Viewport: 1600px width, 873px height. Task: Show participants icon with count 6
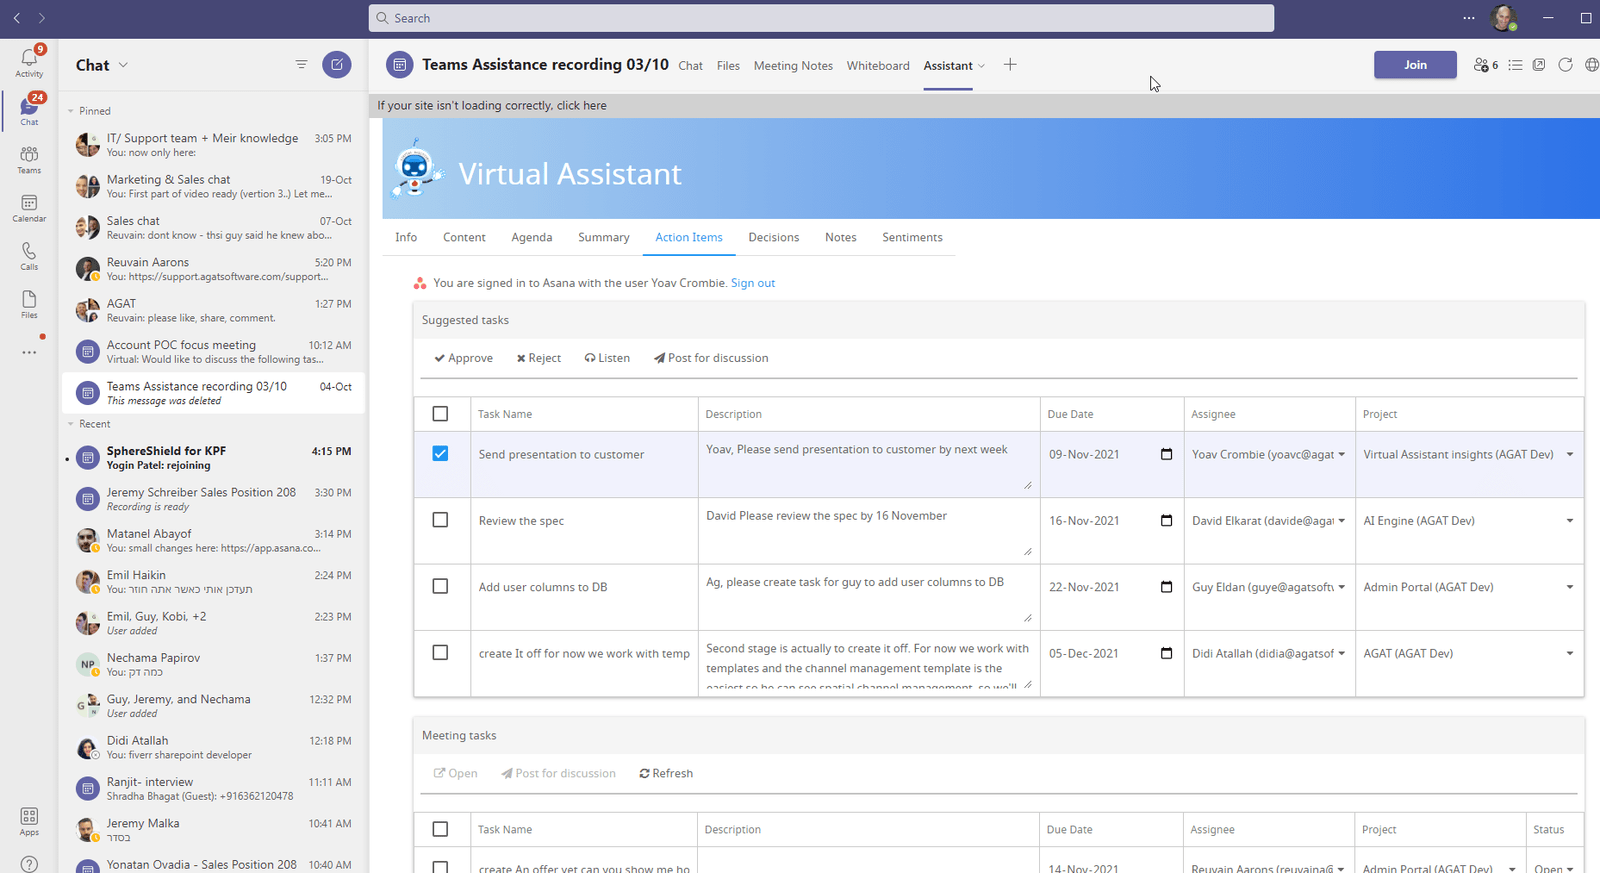tap(1486, 65)
